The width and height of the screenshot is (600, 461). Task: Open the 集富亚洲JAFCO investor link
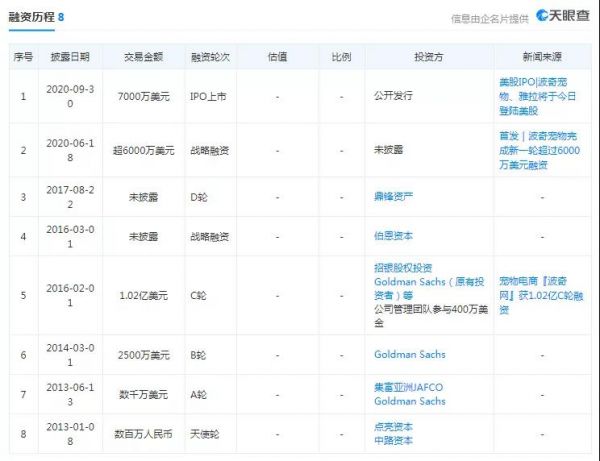[408, 388]
